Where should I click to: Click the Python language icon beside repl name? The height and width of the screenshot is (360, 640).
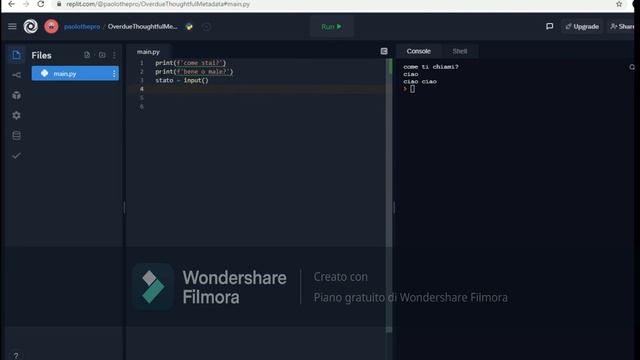click(189, 27)
